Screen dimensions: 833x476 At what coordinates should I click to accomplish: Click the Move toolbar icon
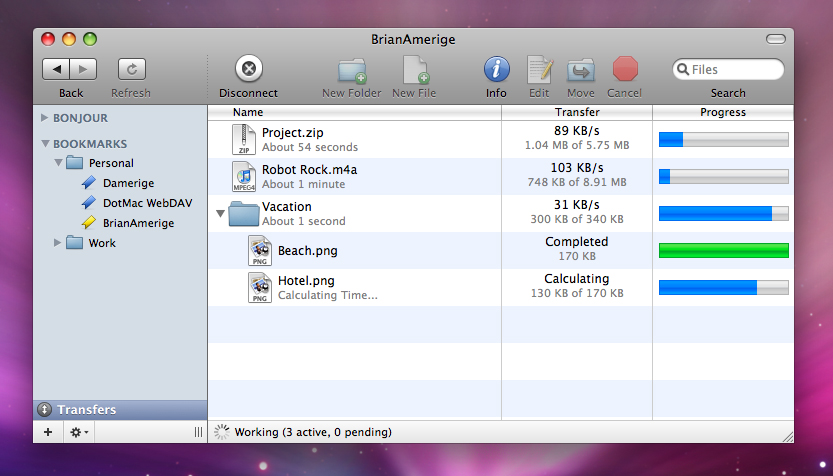pyautogui.click(x=581, y=71)
